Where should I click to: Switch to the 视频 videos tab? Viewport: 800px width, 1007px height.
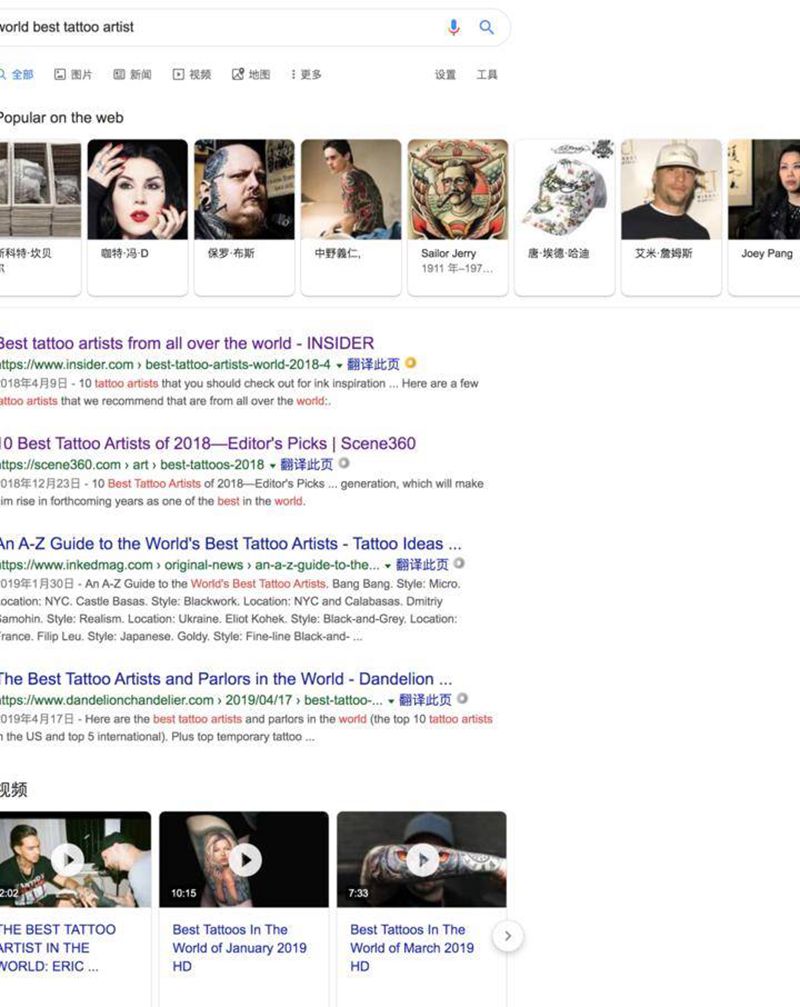click(x=192, y=74)
